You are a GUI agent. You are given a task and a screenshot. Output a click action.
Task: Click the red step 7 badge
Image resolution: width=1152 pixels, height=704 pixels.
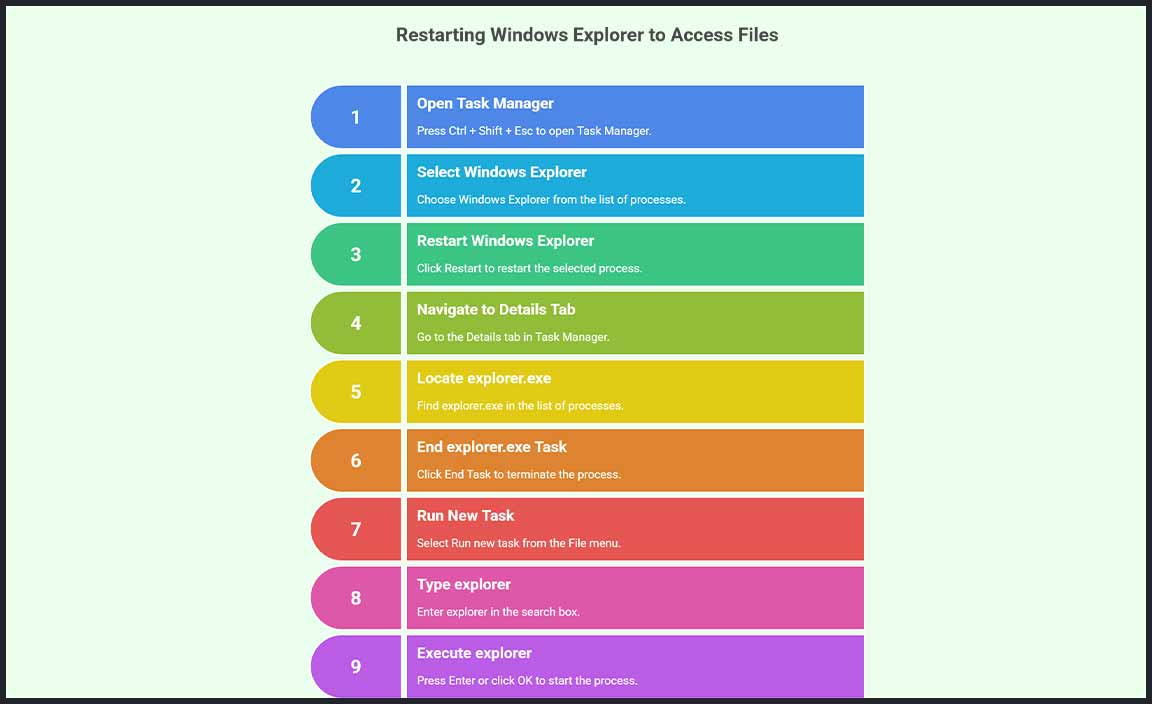356,529
